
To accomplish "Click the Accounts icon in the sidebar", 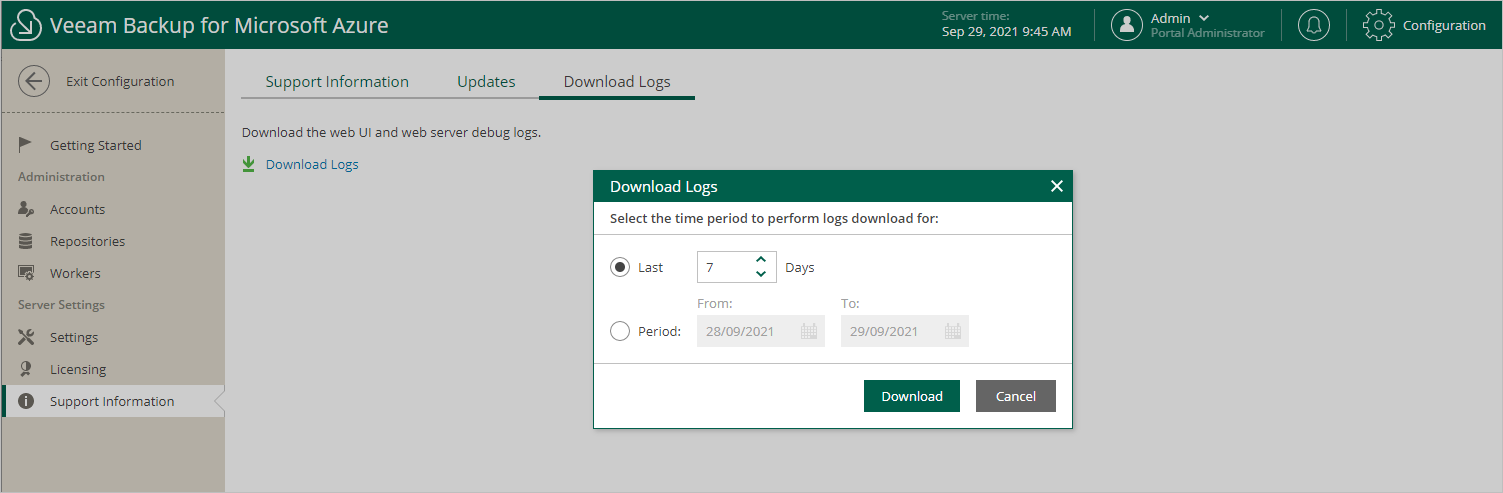I will (x=26, y=209).
